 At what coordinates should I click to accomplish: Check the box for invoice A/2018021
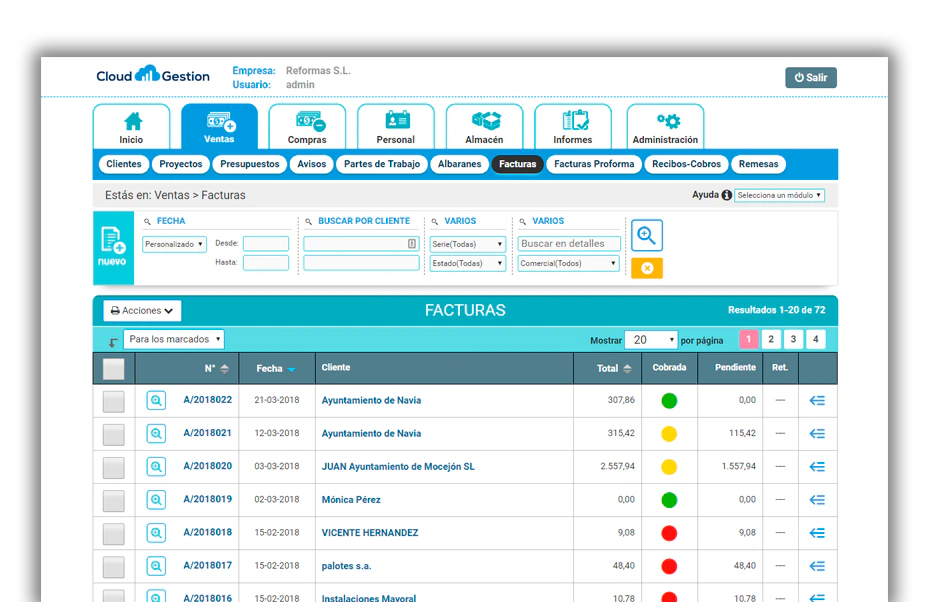pos(113,435)
